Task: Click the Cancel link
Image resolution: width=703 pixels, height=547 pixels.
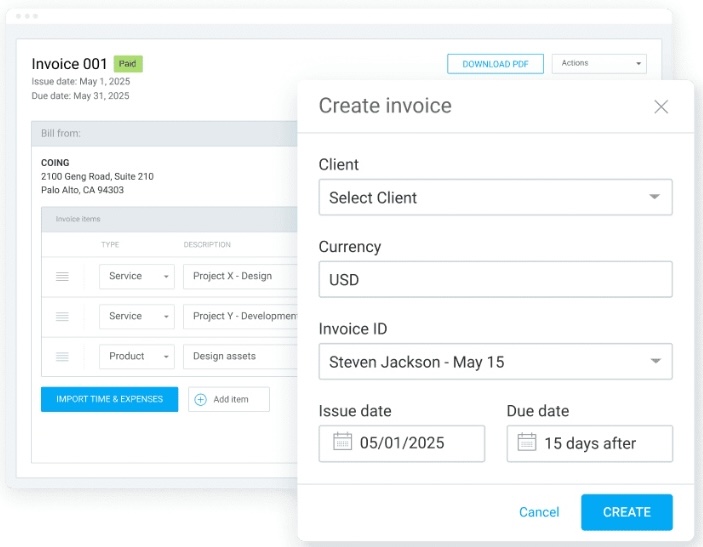Action: (539, 512)
